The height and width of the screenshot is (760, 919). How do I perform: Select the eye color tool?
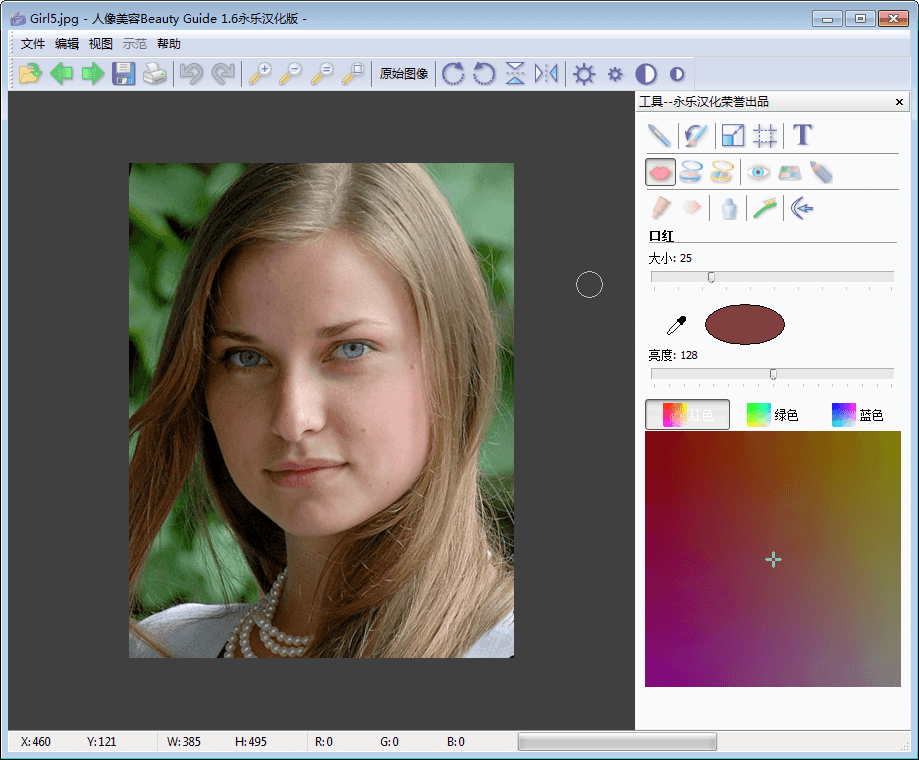(x=758, y=172)
